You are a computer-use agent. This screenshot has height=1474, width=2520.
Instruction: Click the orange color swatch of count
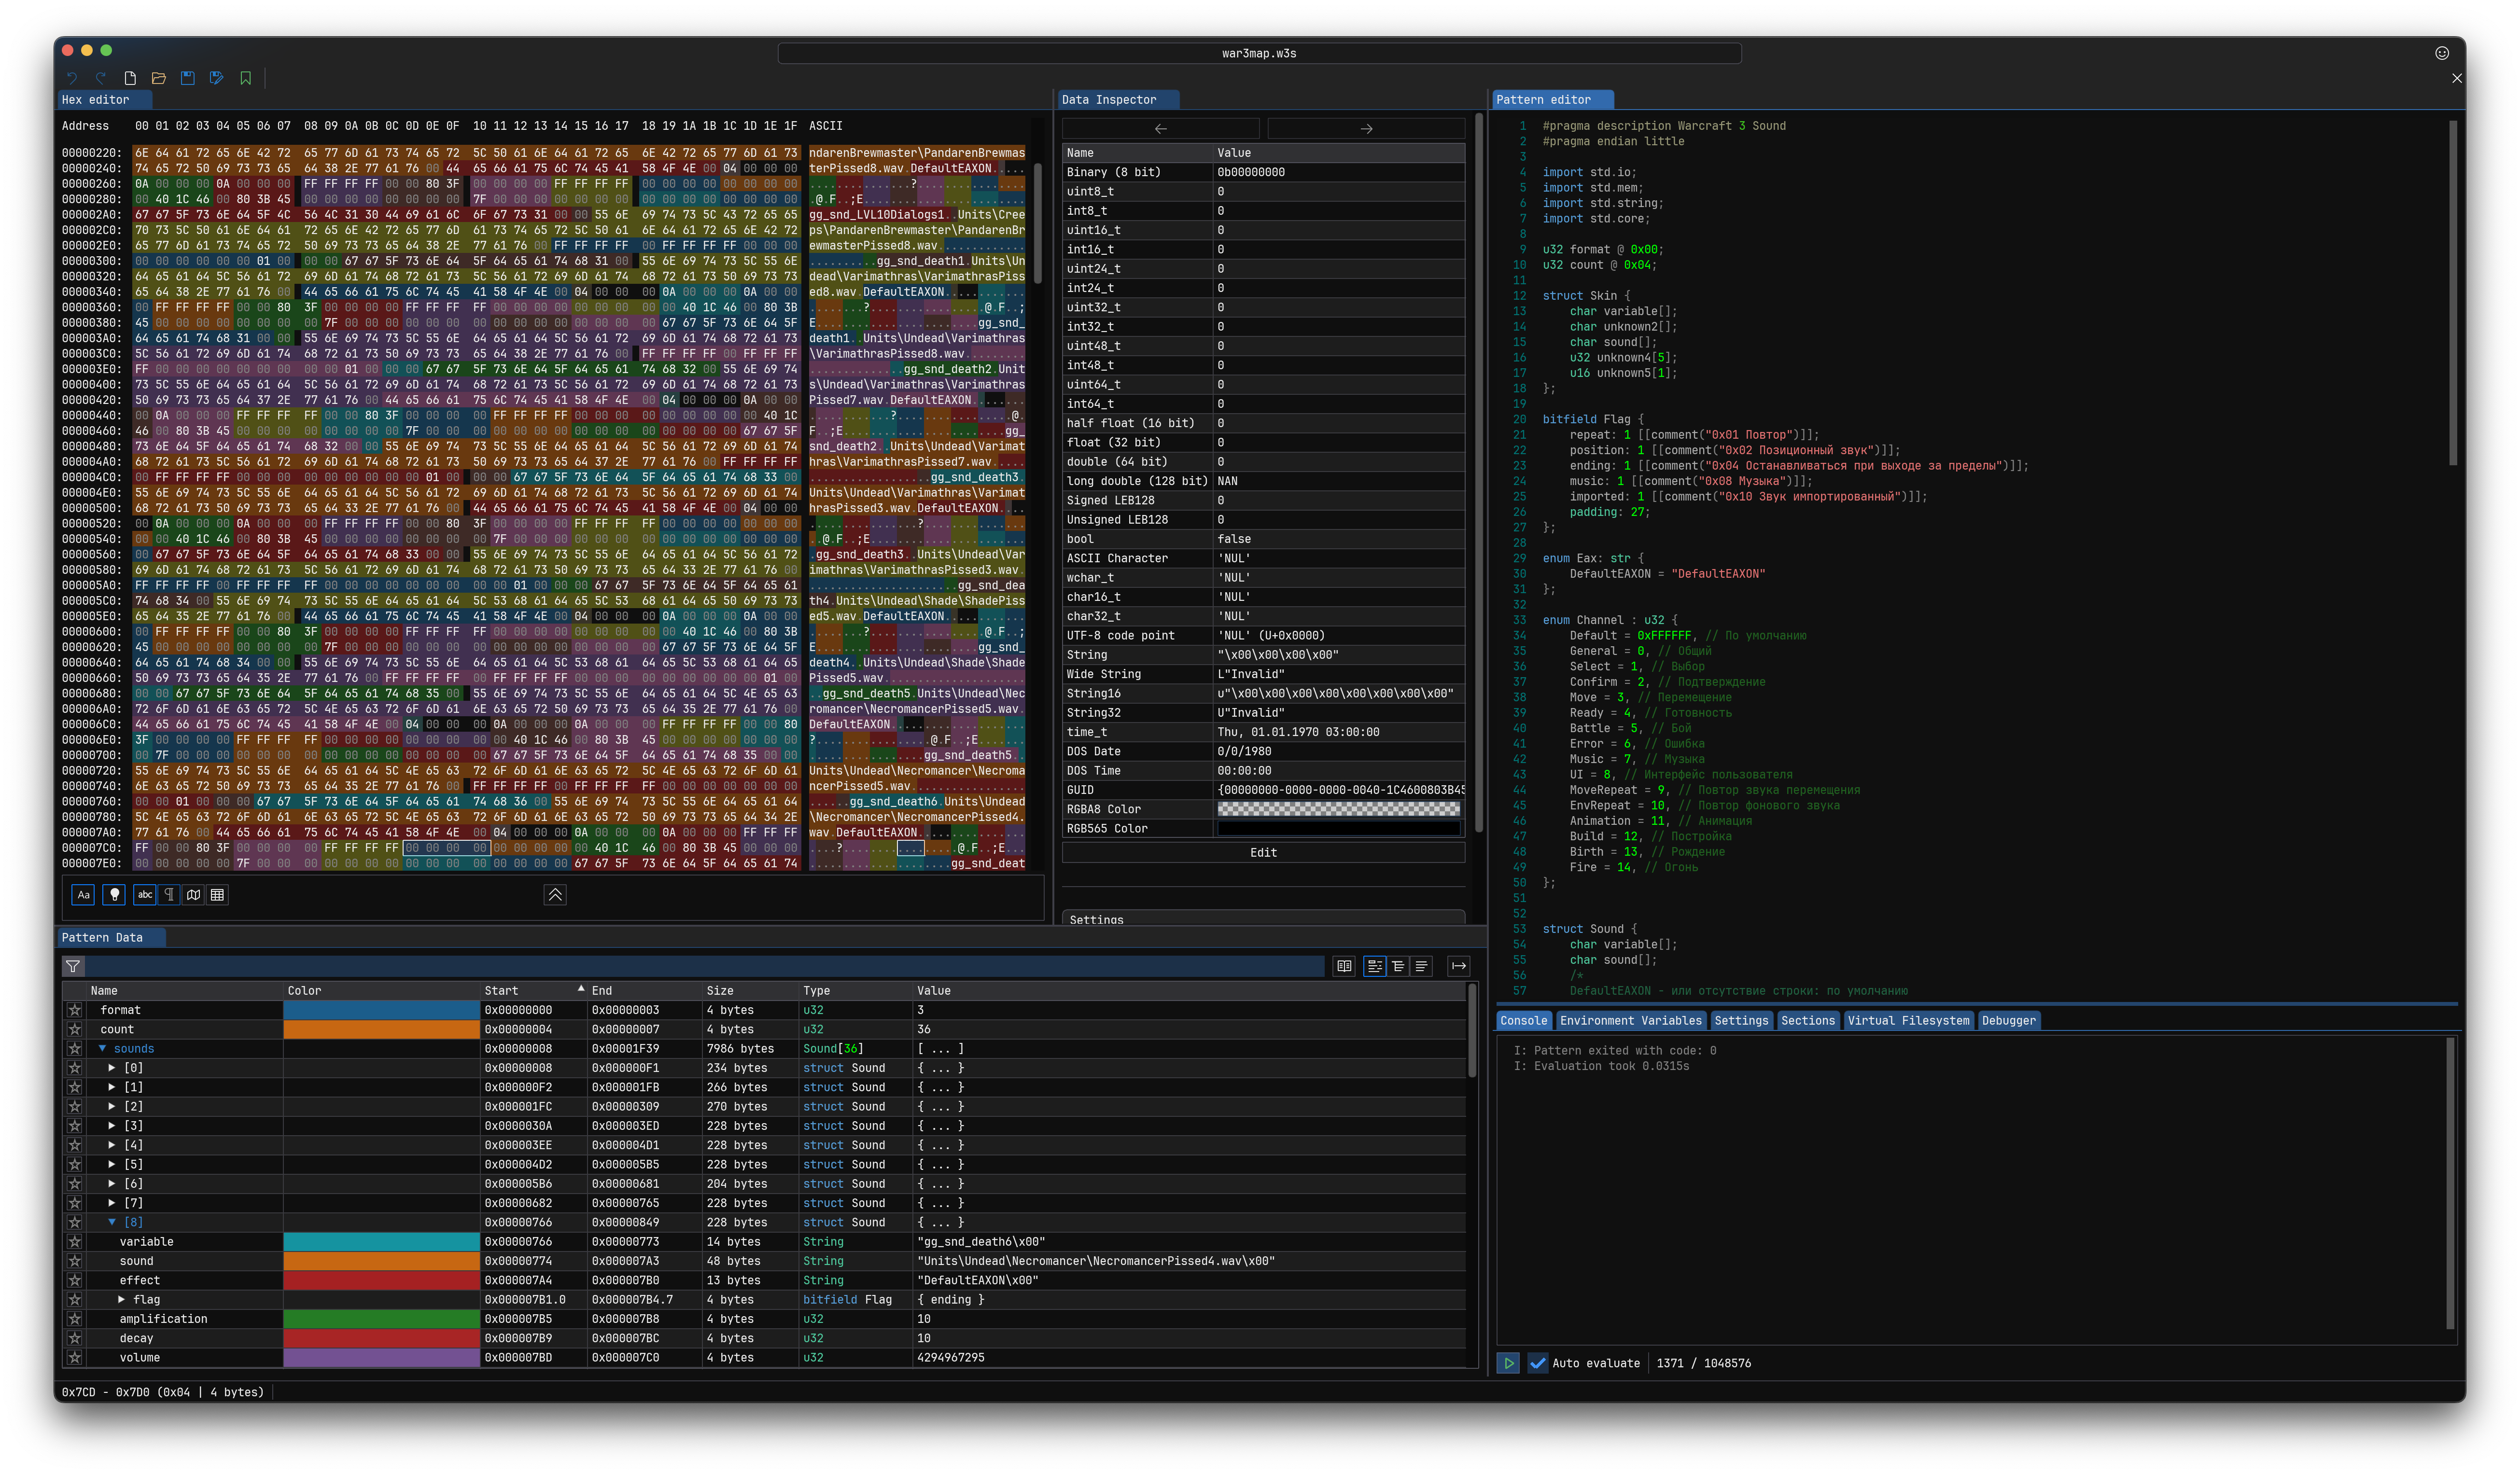381,1030
